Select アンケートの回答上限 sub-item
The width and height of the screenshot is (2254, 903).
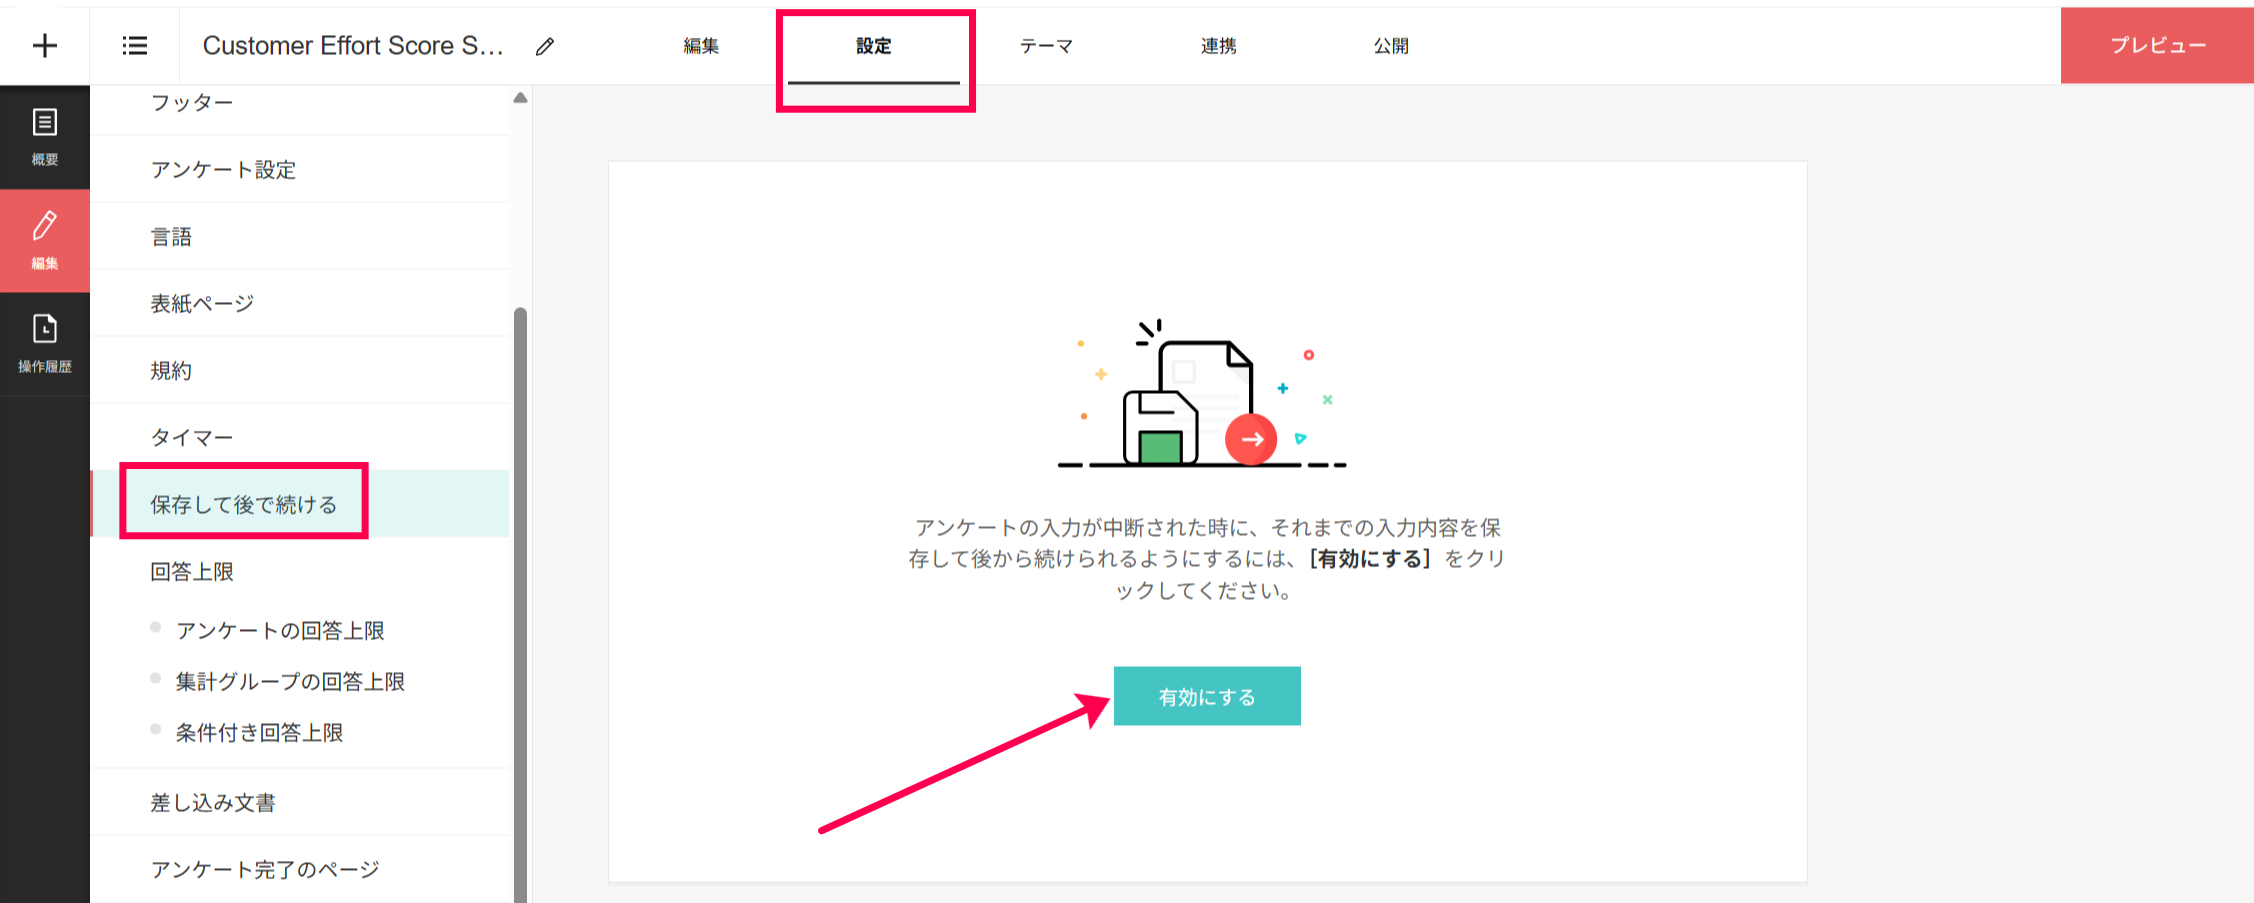click(x=280, y=630)
